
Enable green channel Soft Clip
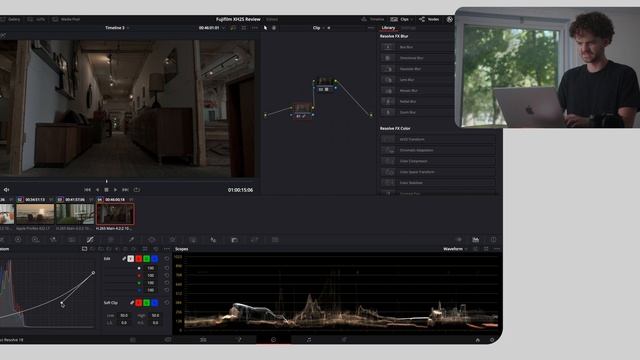(x=147, y=302)
